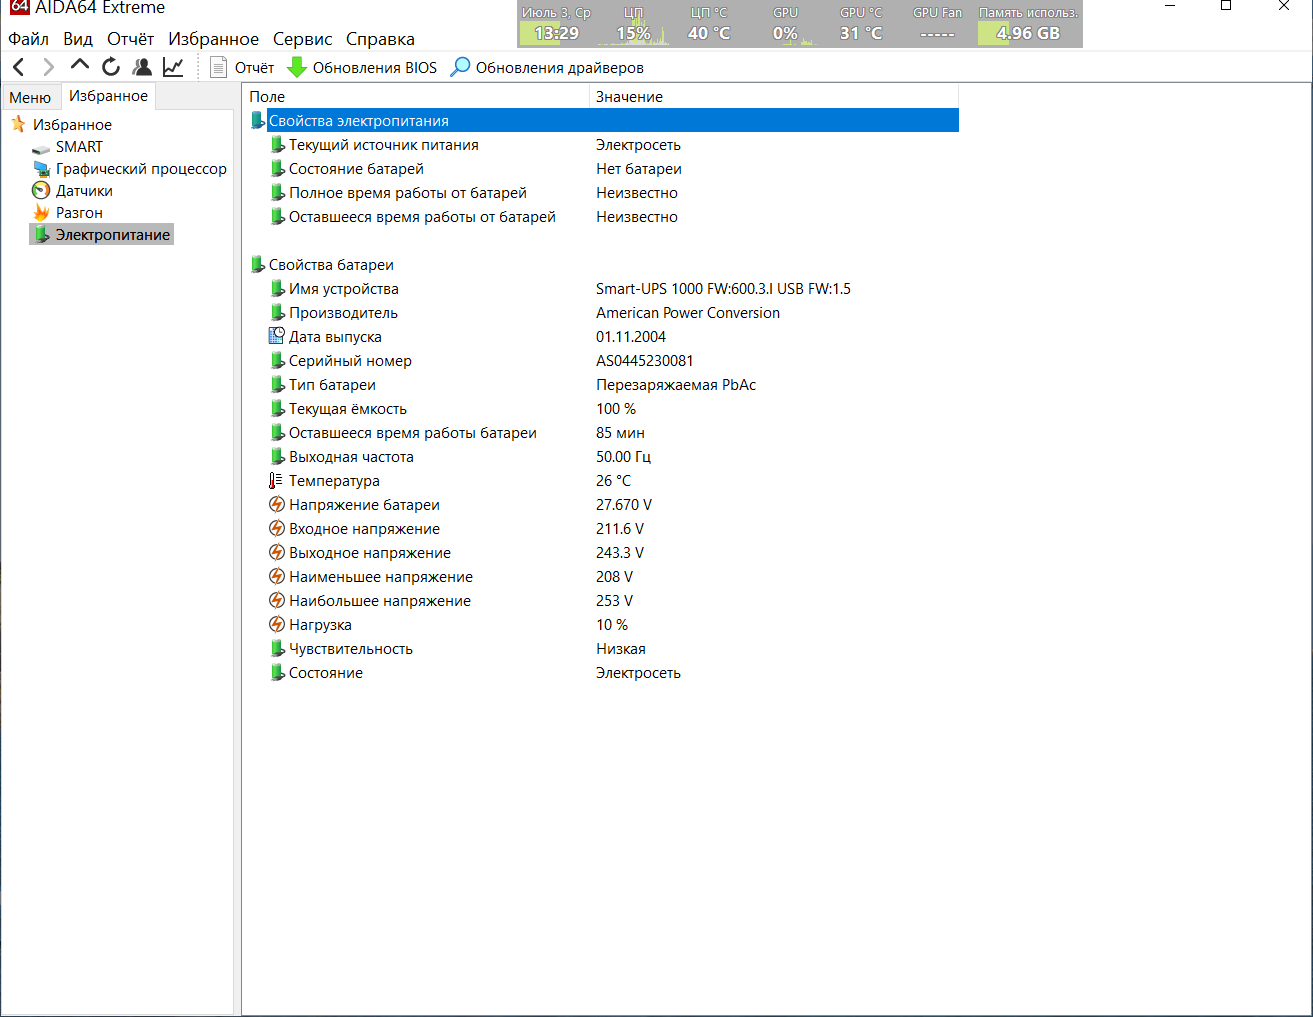Image resolution: width=1313 pixels, height=1017 pixels.
Task: Click the lightning icon beside Выходное напряжение
Action: (x=277, y=553)
